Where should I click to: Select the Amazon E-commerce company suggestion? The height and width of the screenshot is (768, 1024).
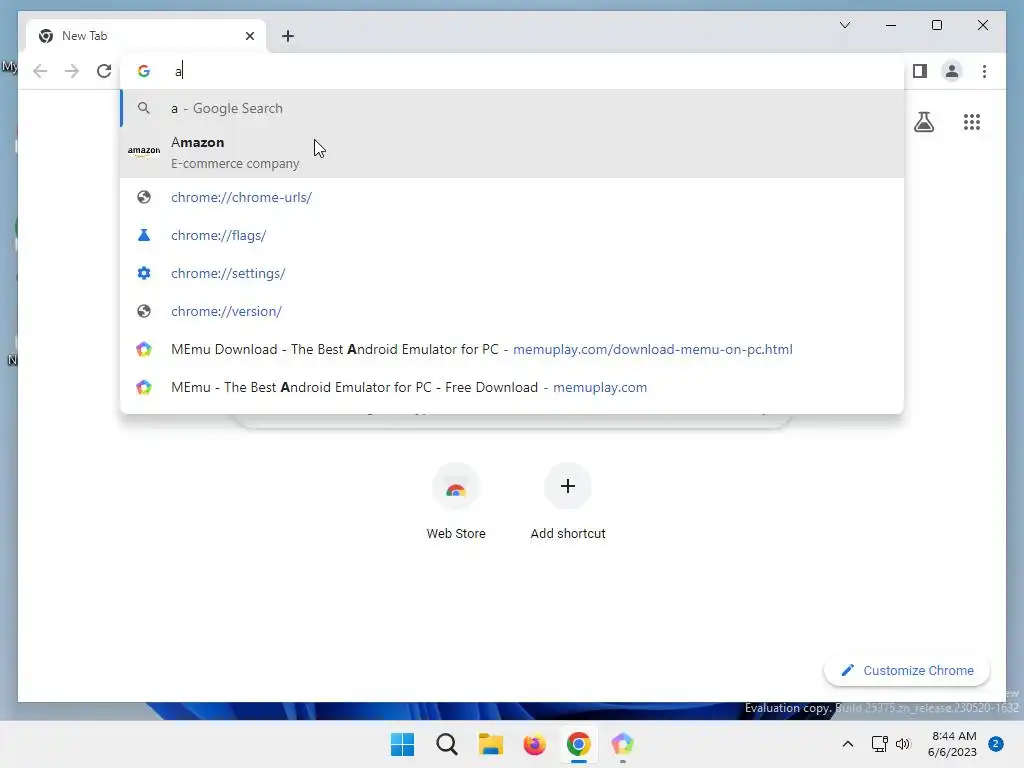512,152
